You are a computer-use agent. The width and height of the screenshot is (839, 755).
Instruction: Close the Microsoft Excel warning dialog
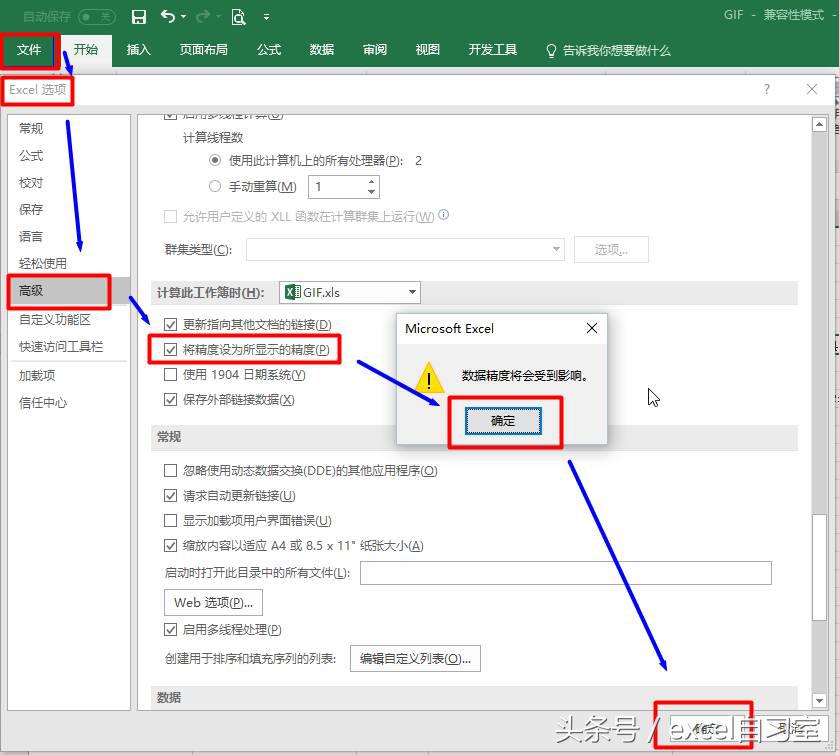592,328
